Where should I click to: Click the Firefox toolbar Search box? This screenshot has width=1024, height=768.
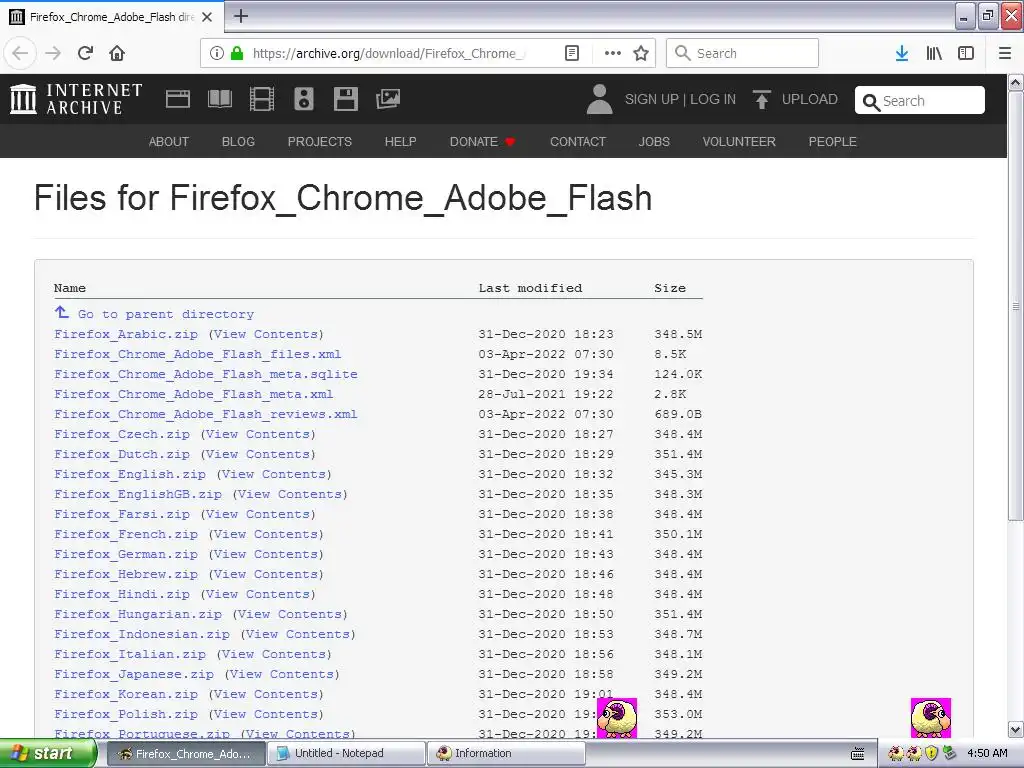(x=743, y=53)
